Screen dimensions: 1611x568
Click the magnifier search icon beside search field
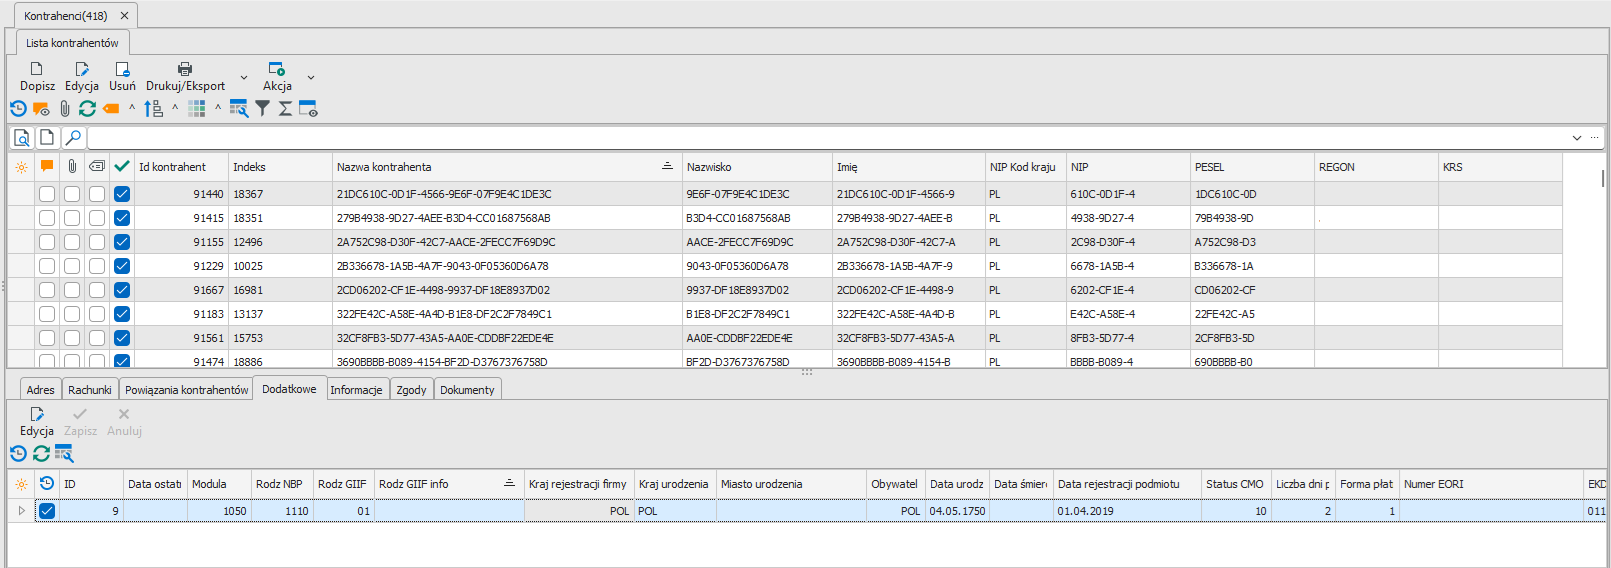[x=73, y=138]
